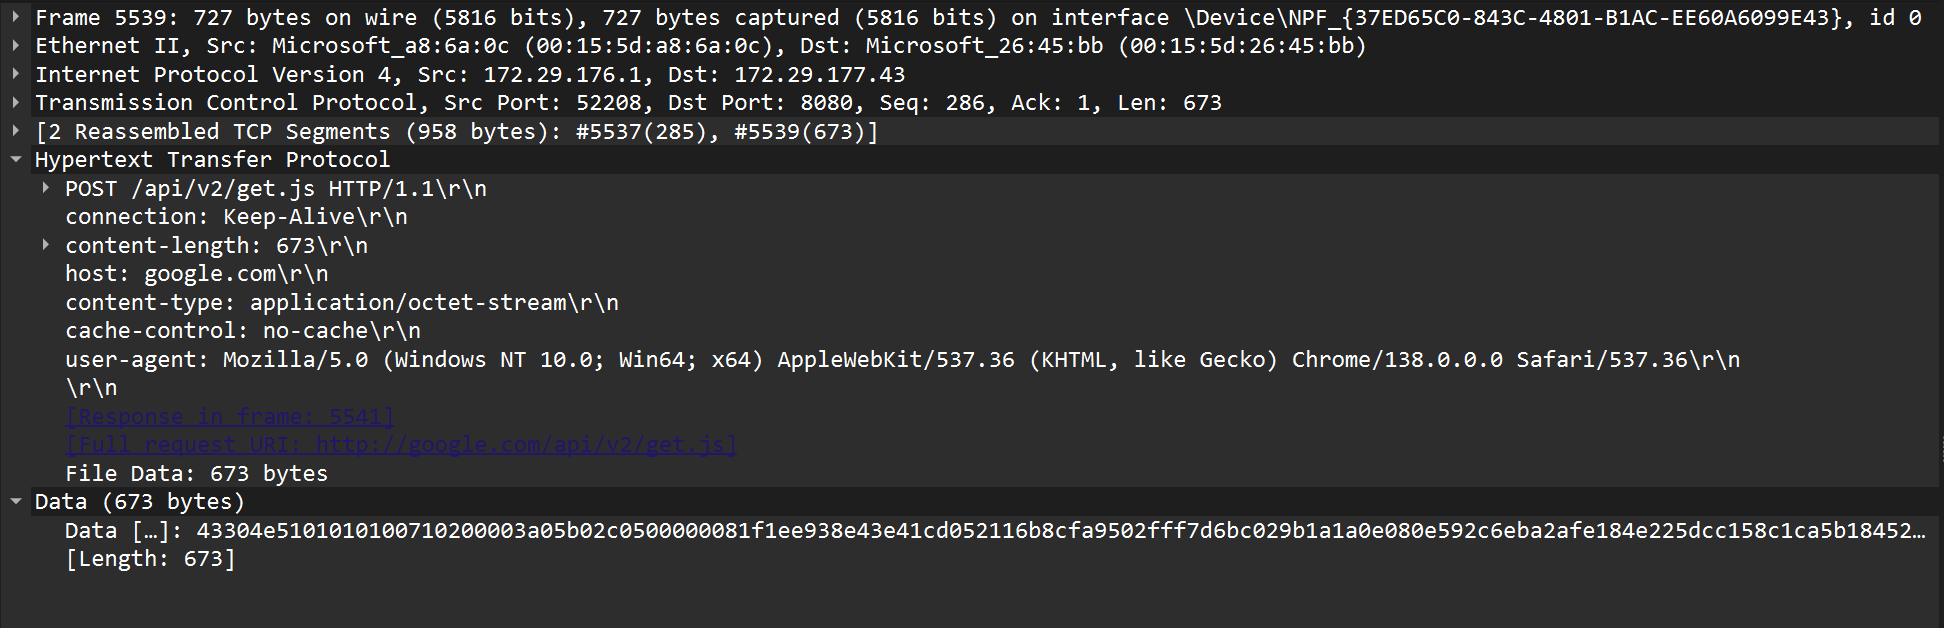Select the cache-control: no-cache line
Screen dimensions: 1944x628
point(242,331)
